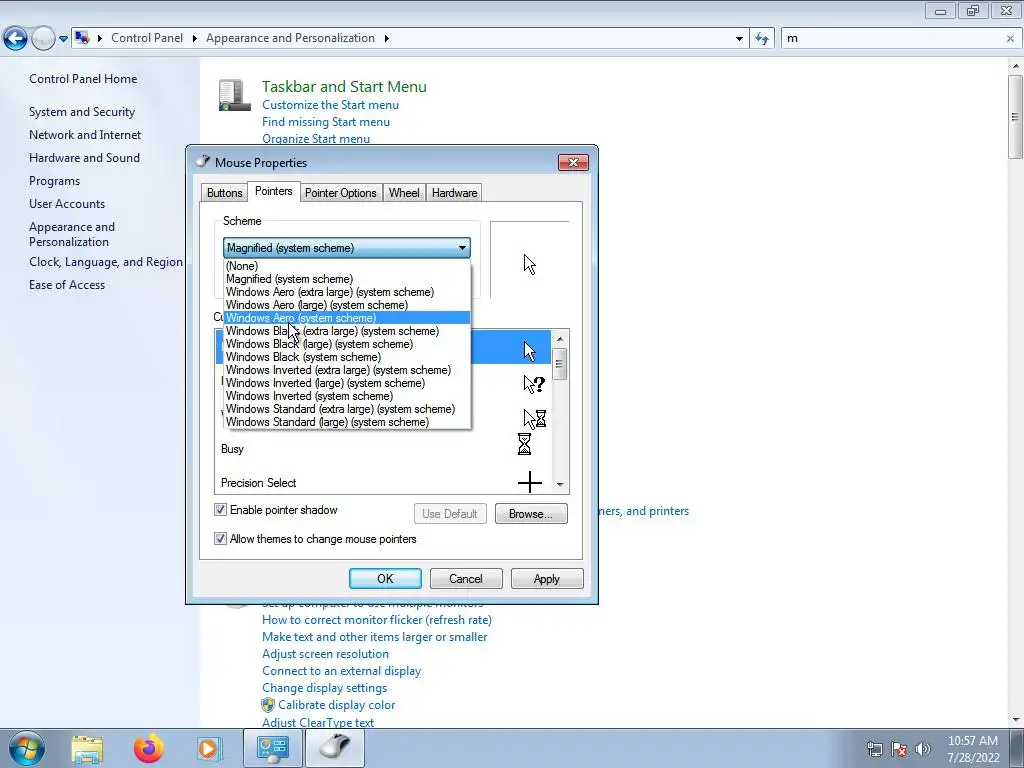Click the Control Panel window scrollbar thumb
This screenshot has width=1024, height=768.
tap(1016, 116)
